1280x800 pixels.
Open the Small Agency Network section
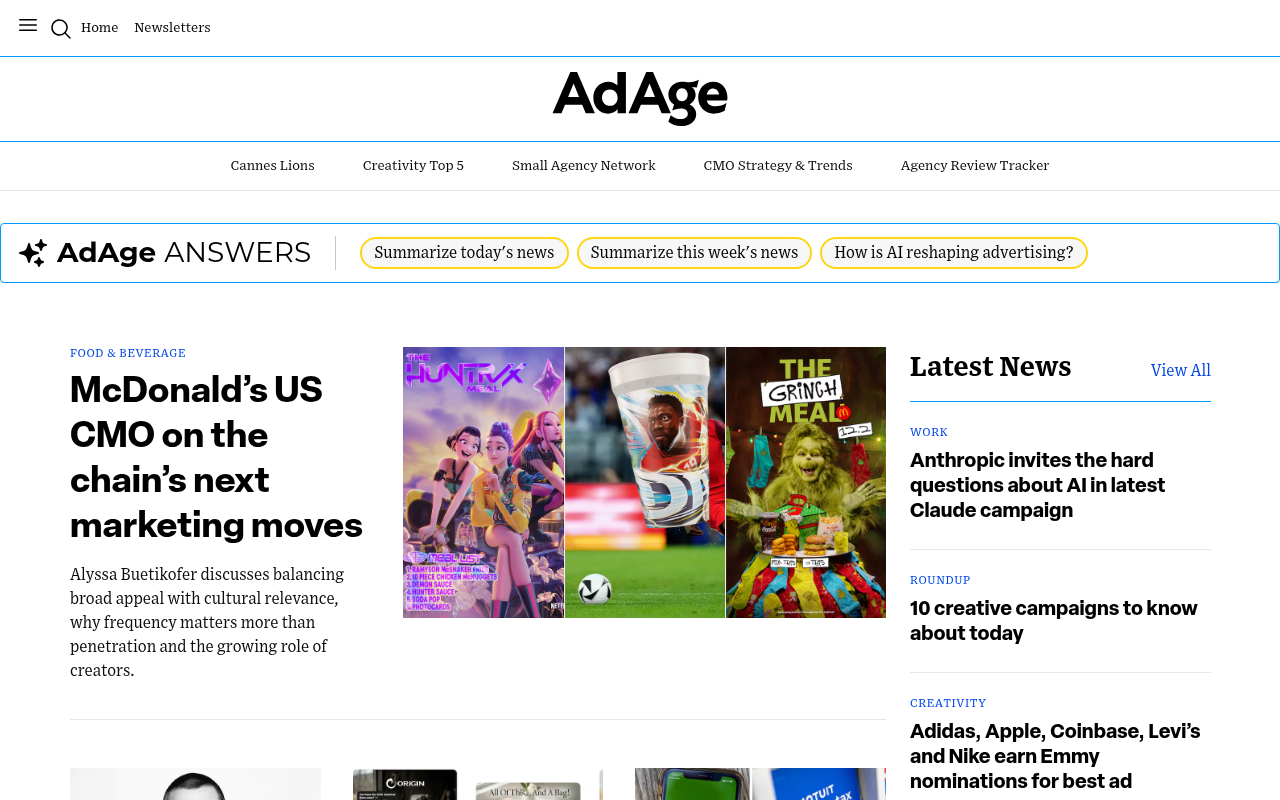[584, 165]
